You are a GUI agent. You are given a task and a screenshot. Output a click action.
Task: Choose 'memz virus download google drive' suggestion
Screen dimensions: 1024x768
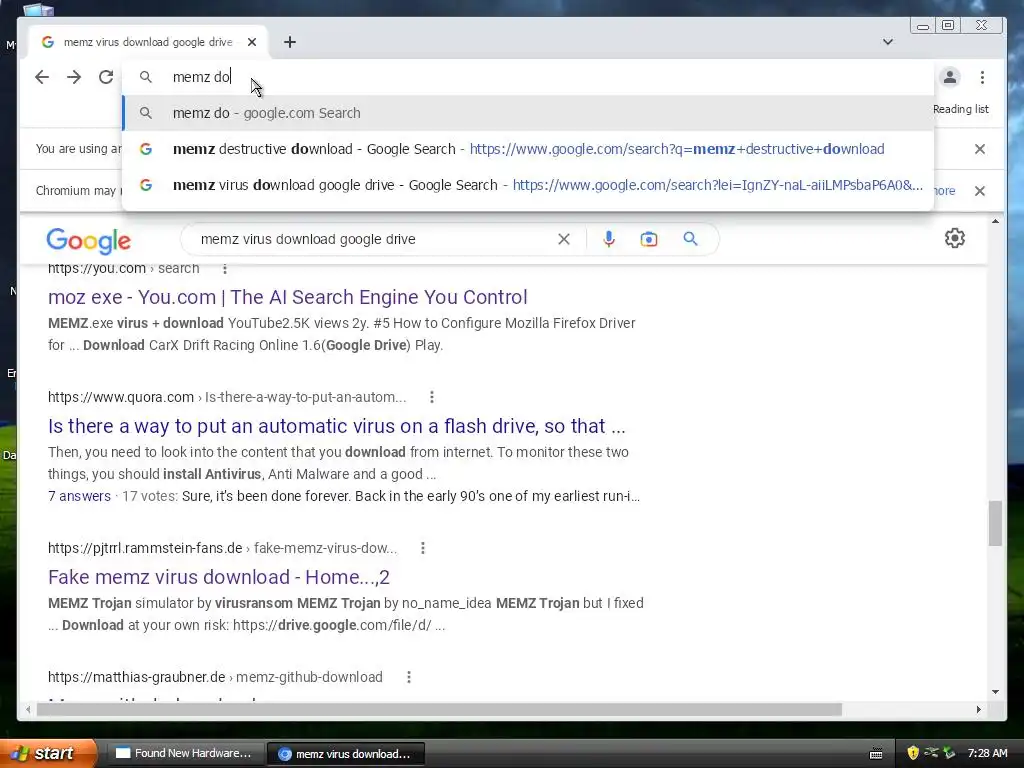528,185
